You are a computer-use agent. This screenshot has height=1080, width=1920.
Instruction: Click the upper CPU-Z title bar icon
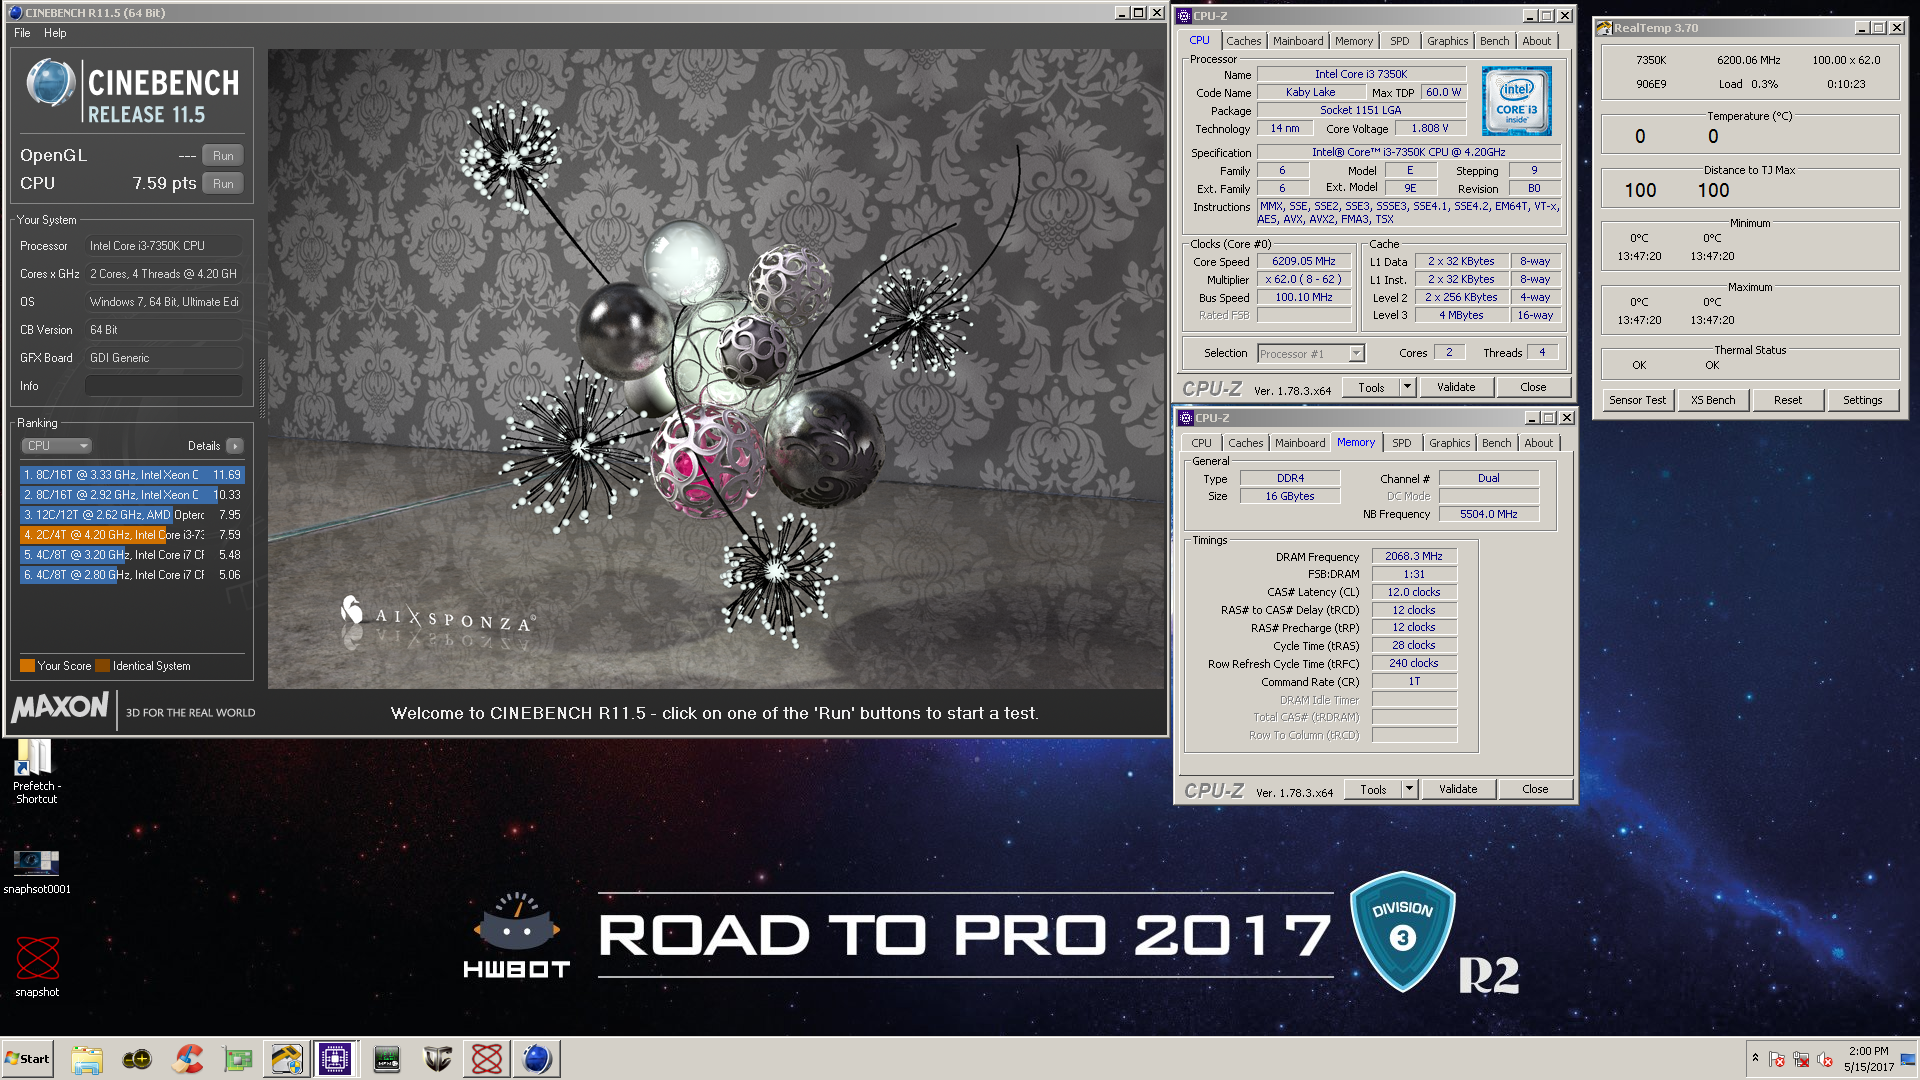point(1184,16)
